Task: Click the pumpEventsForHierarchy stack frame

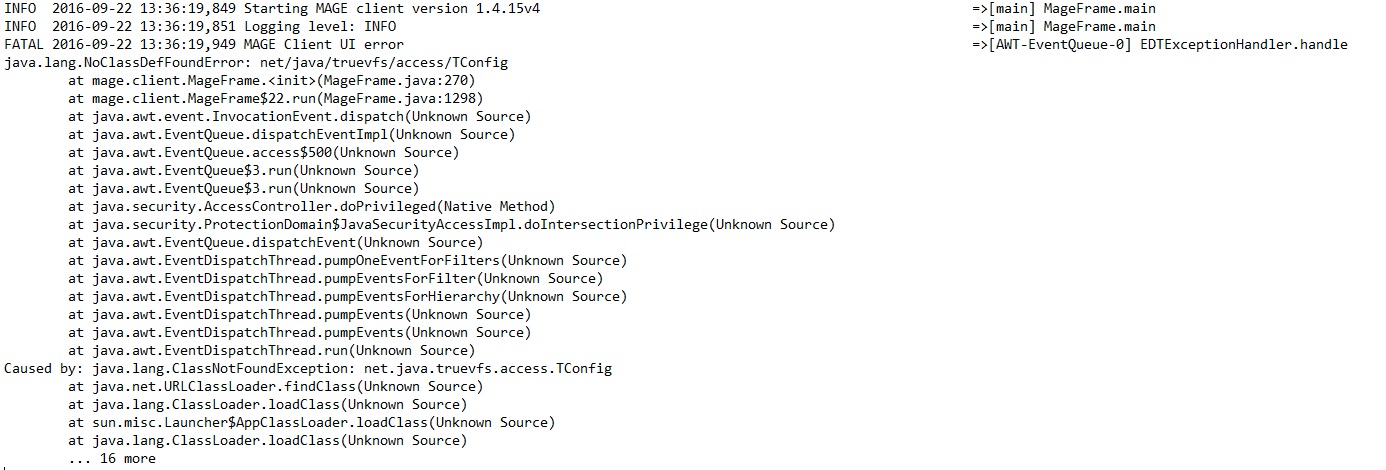Action: point(347,297)
